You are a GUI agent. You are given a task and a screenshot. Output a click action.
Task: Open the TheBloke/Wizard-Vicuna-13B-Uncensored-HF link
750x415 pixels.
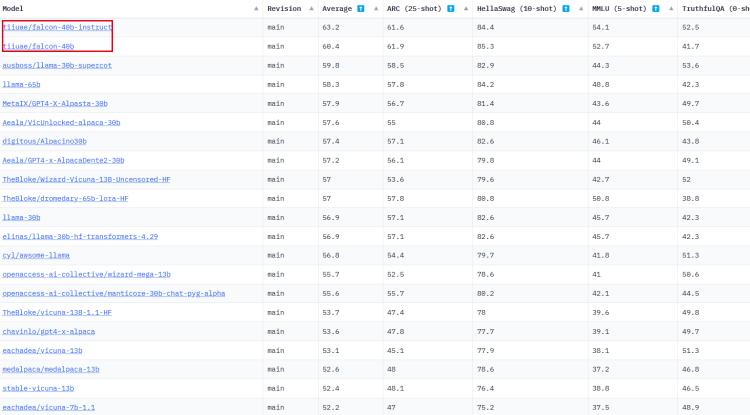tap(87, 179)
